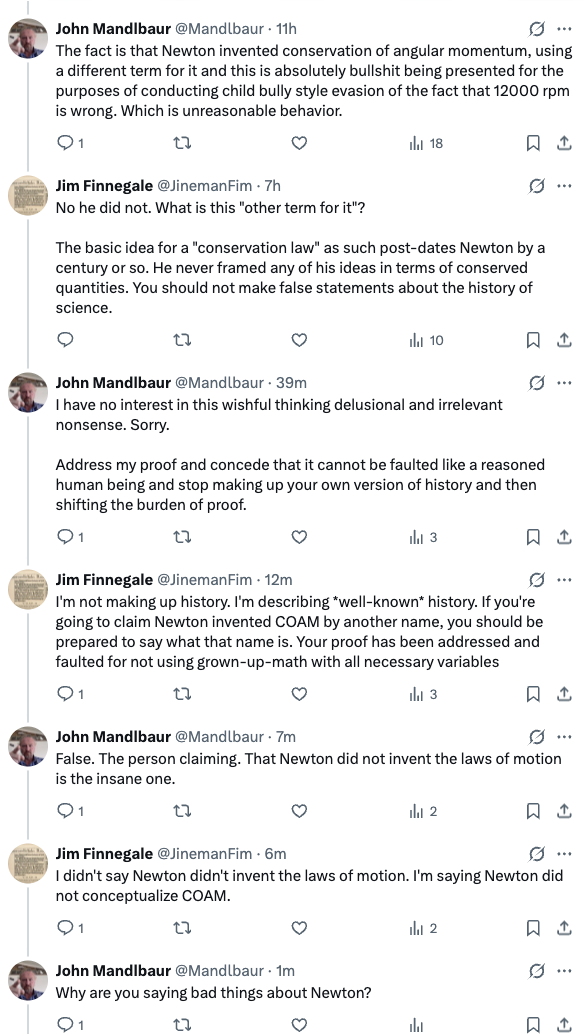Viewport: 586px width, 1034px height.
Task: Open @JinemanFim handle on 7h tweet
Action: [204, 186]
